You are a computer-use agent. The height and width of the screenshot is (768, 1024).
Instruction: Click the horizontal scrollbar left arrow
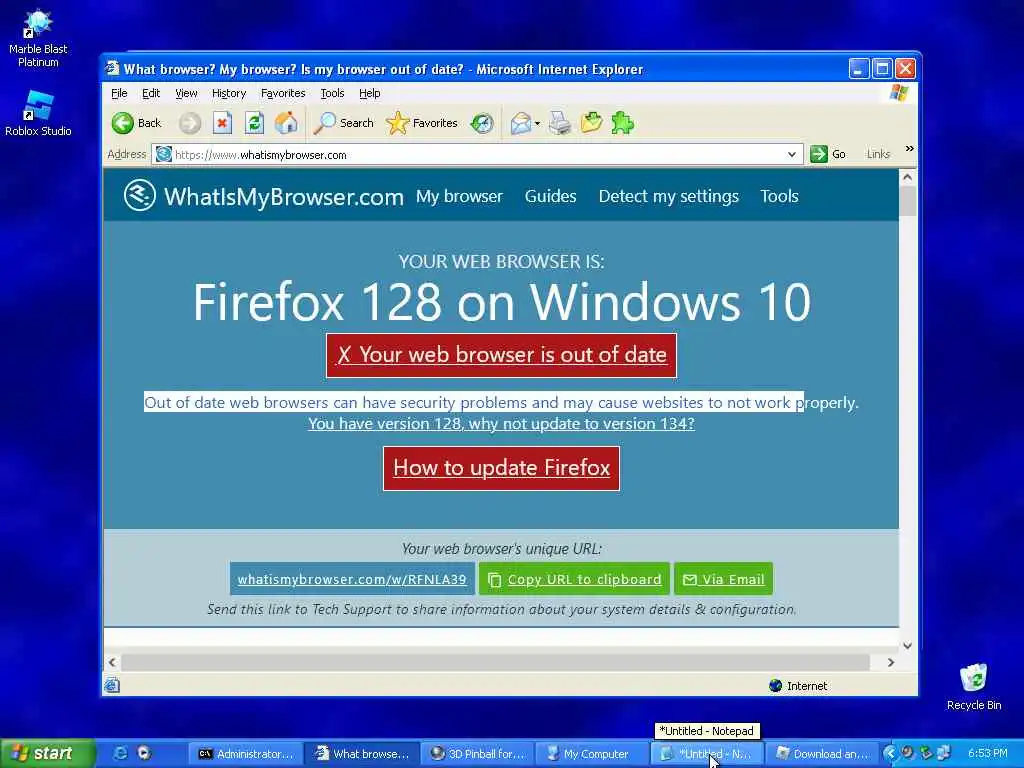[112, 662]
